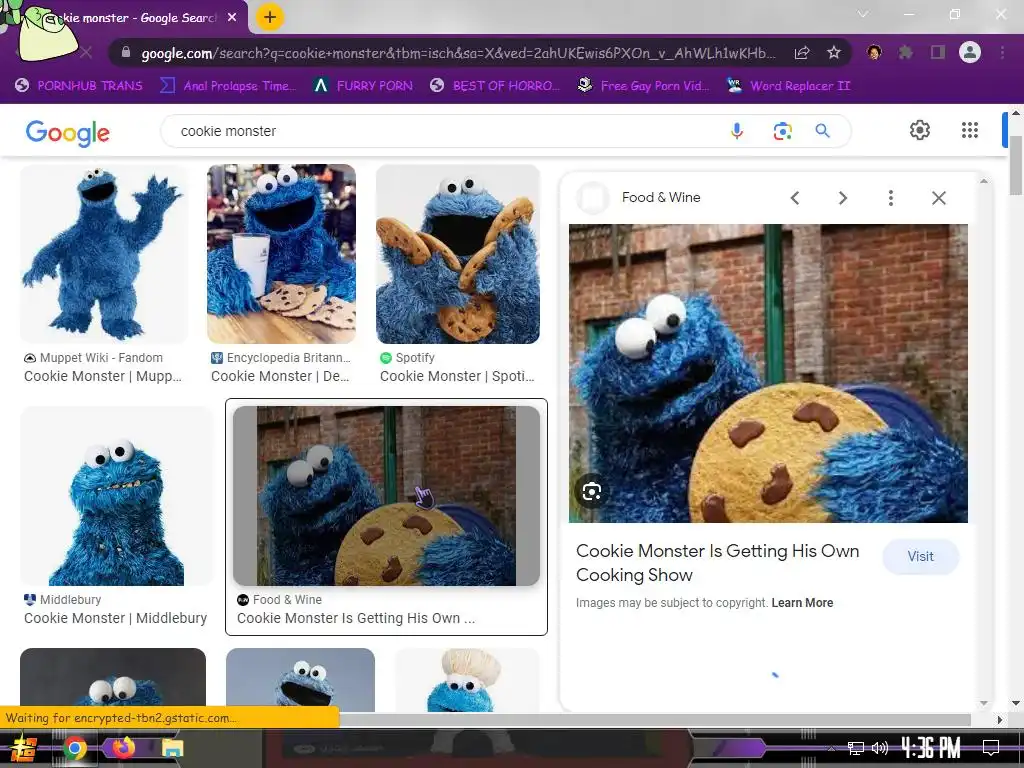Show the previous image in preview panel
1024x768 pixels.
(x=795, y=198)
